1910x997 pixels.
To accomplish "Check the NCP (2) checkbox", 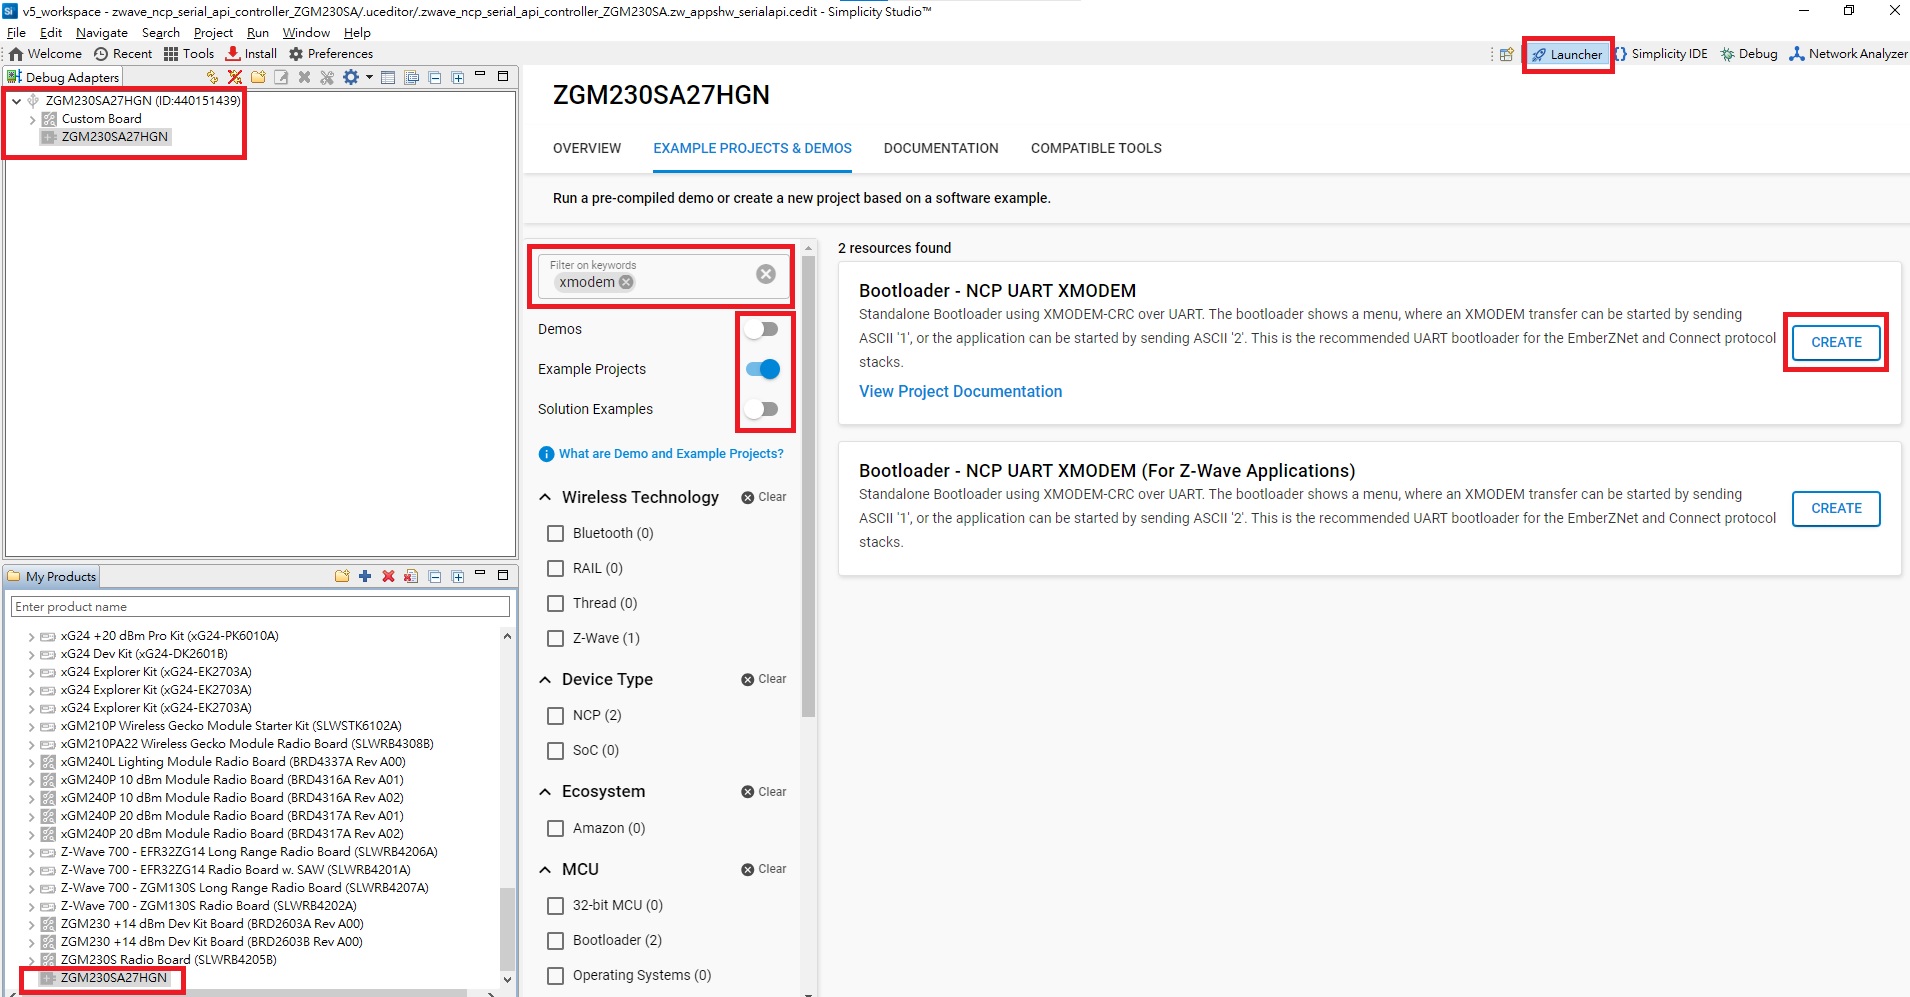I will pos(556,715).
